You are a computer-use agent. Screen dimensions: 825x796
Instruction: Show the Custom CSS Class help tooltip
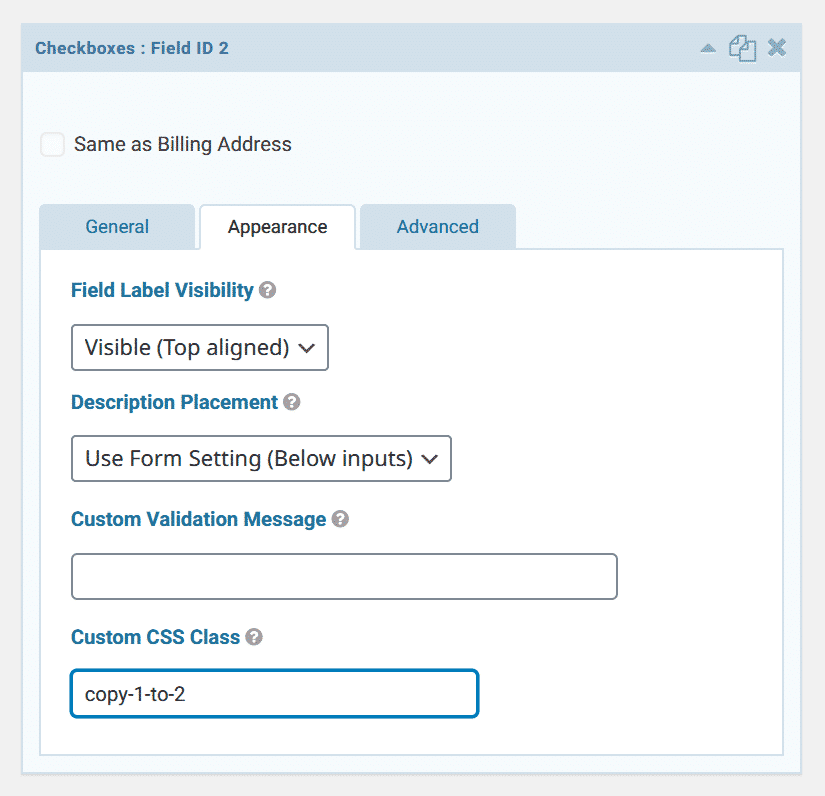[x=254, y=637]
